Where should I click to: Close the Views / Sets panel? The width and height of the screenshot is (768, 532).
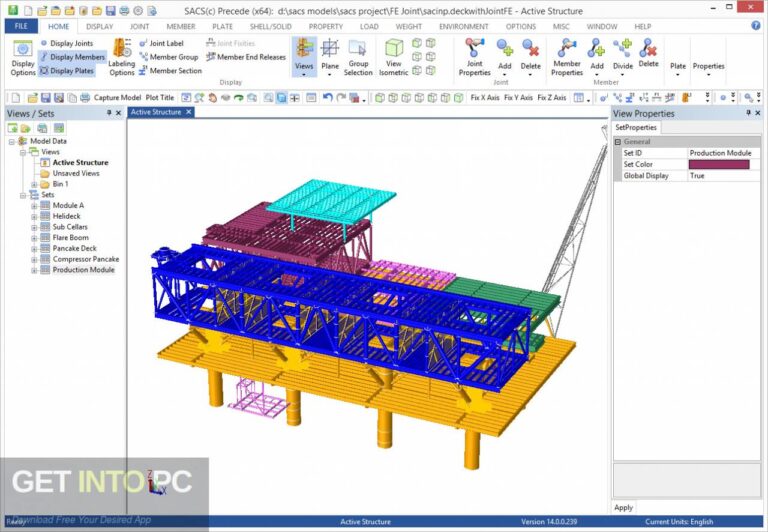pyautogui.click(x=118, y=113)
